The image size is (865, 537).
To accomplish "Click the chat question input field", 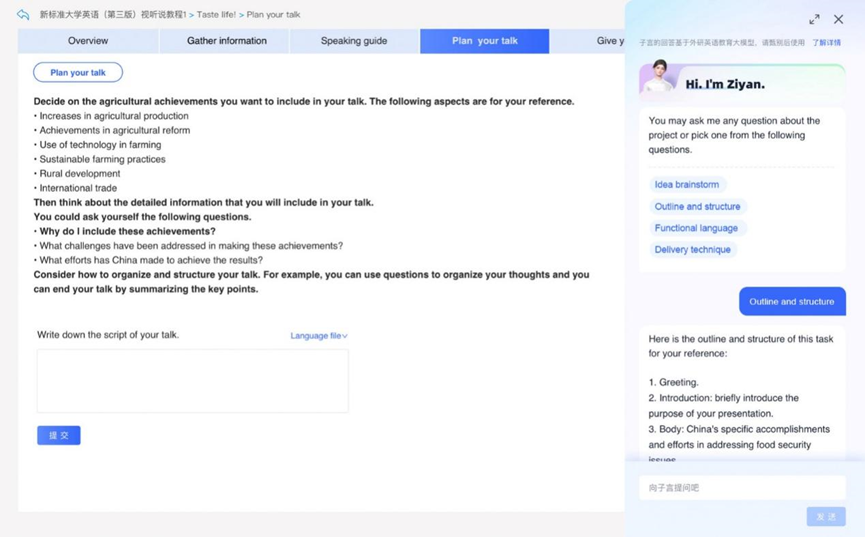I will (742, 488).
